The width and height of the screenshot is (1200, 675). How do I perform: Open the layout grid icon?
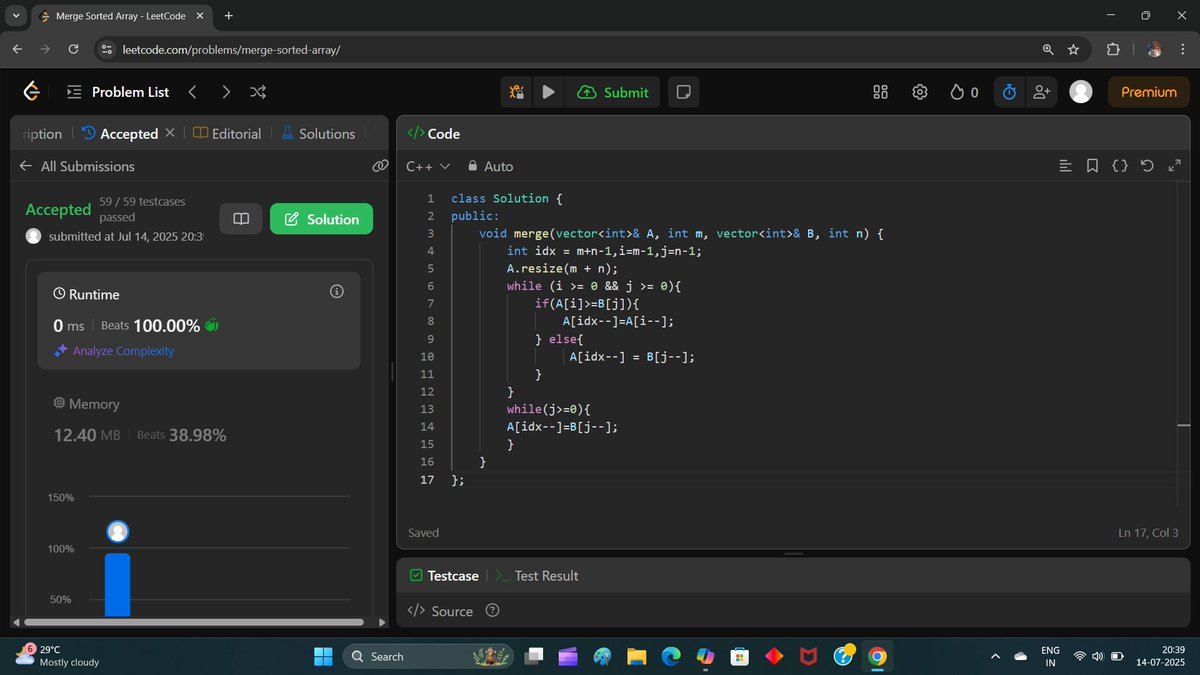point(881,92)
